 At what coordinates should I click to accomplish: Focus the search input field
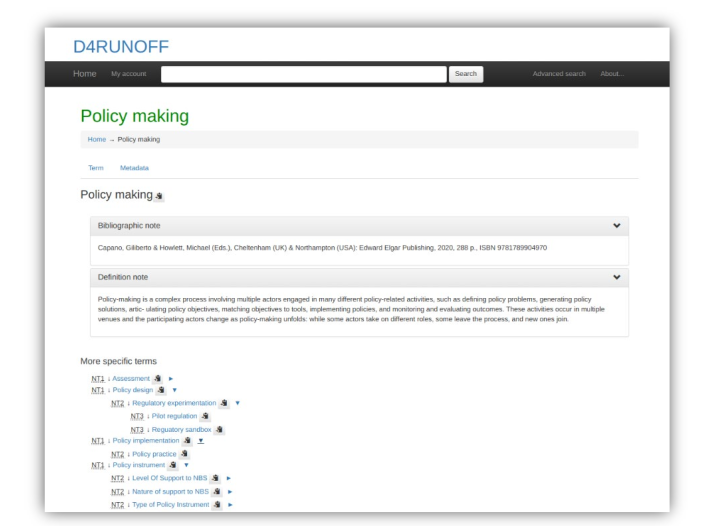(x=303, y=74)
